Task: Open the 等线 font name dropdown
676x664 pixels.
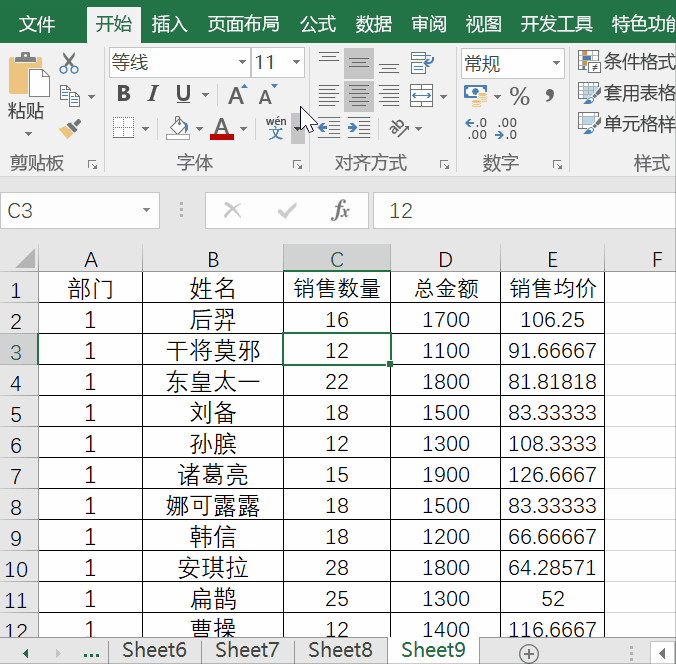Action: pyautogui.click(x=242, y=62)
